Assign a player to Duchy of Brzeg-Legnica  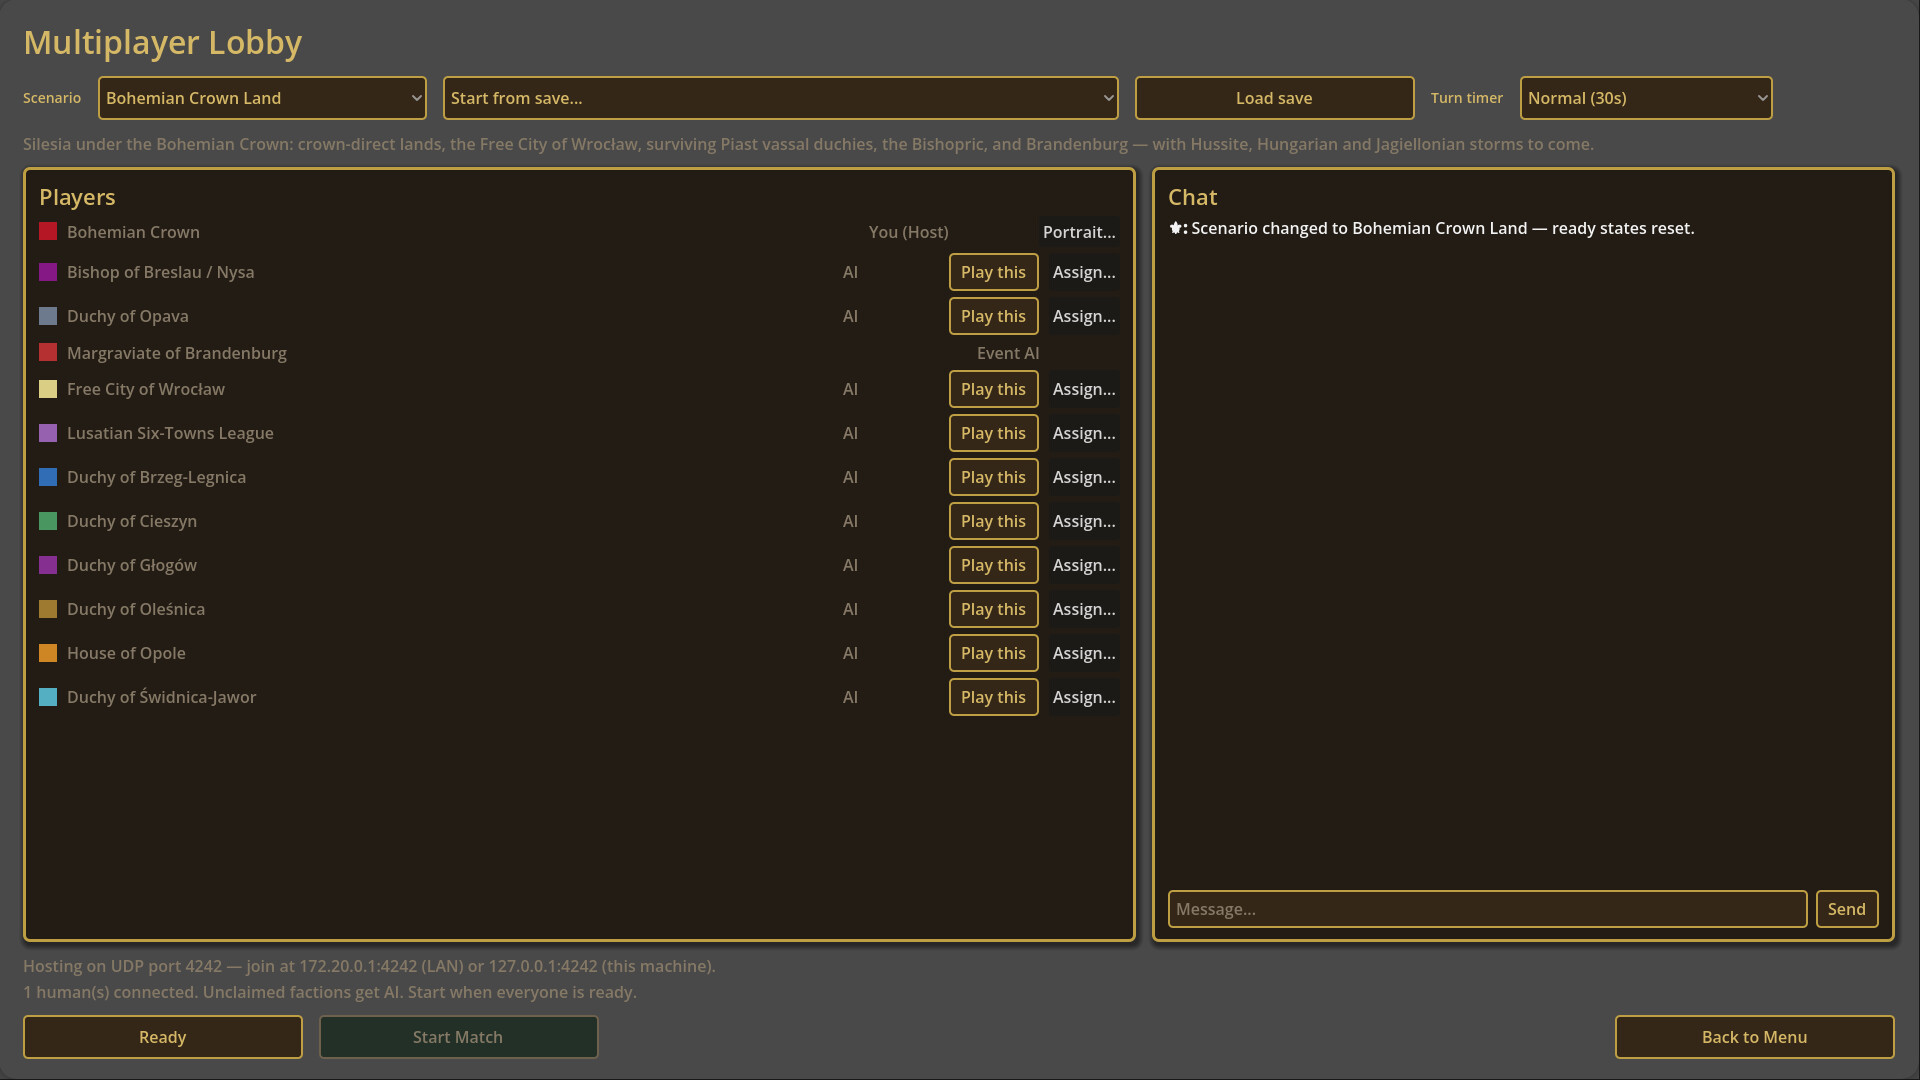tap(1084, 477)
